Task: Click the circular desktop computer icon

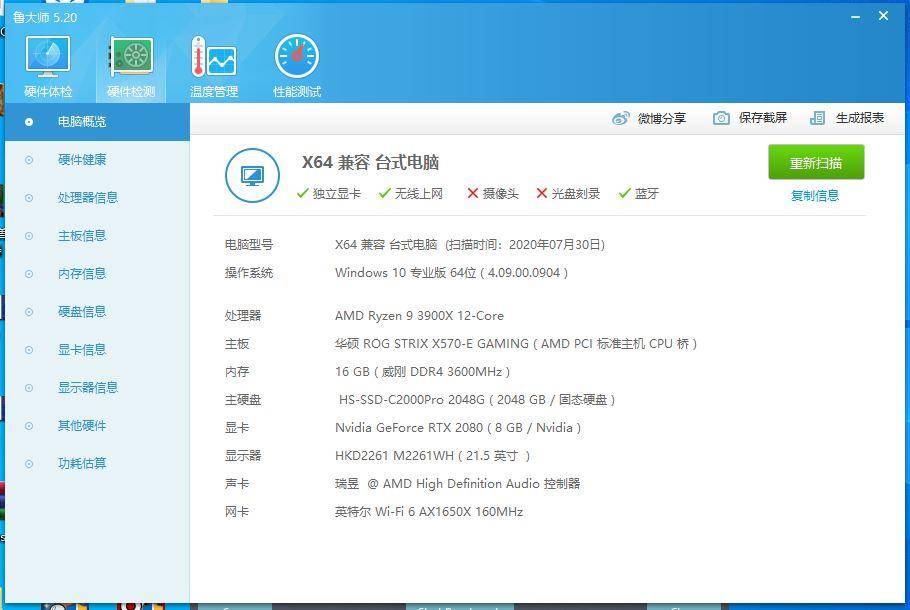Action: pos(252,175)
